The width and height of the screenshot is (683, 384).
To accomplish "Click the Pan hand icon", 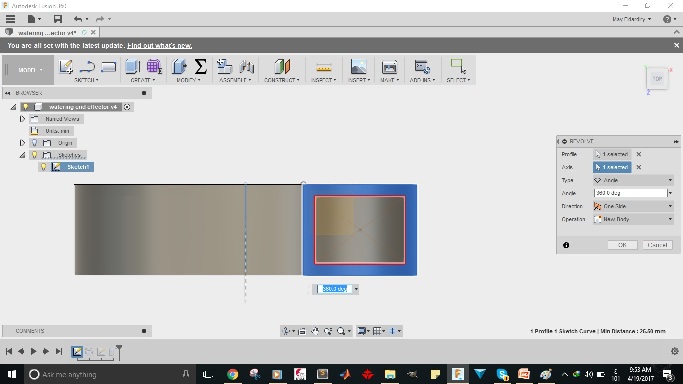I will 315,331.
